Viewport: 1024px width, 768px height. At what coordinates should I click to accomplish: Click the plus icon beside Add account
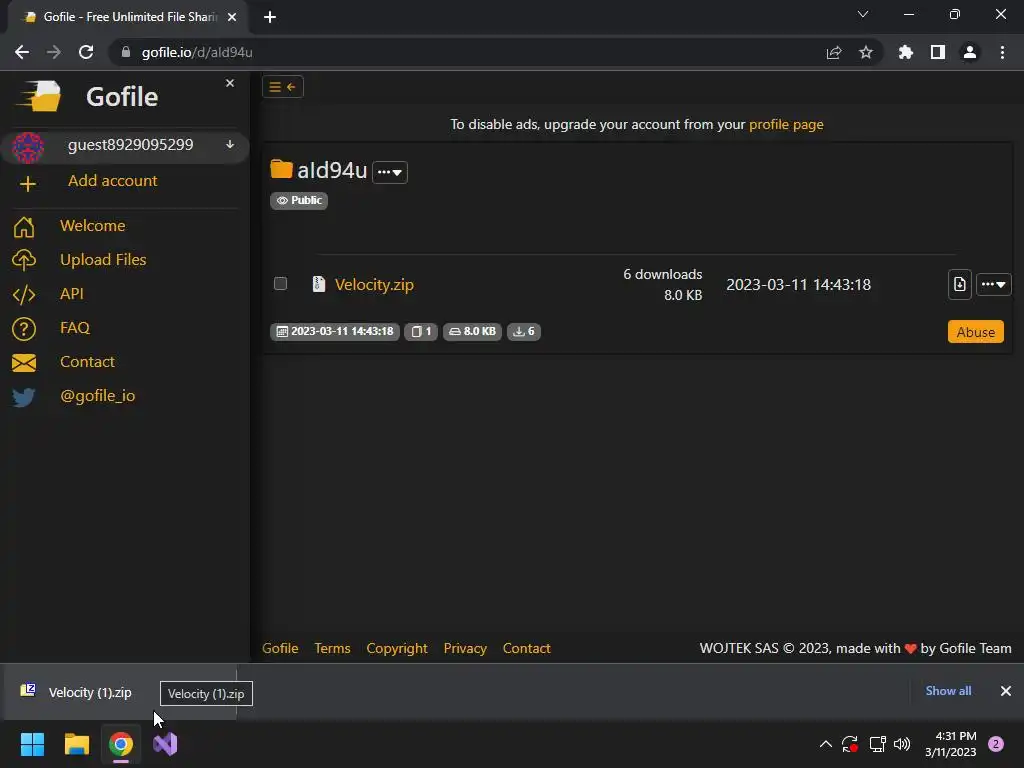(x=27, y=184)
